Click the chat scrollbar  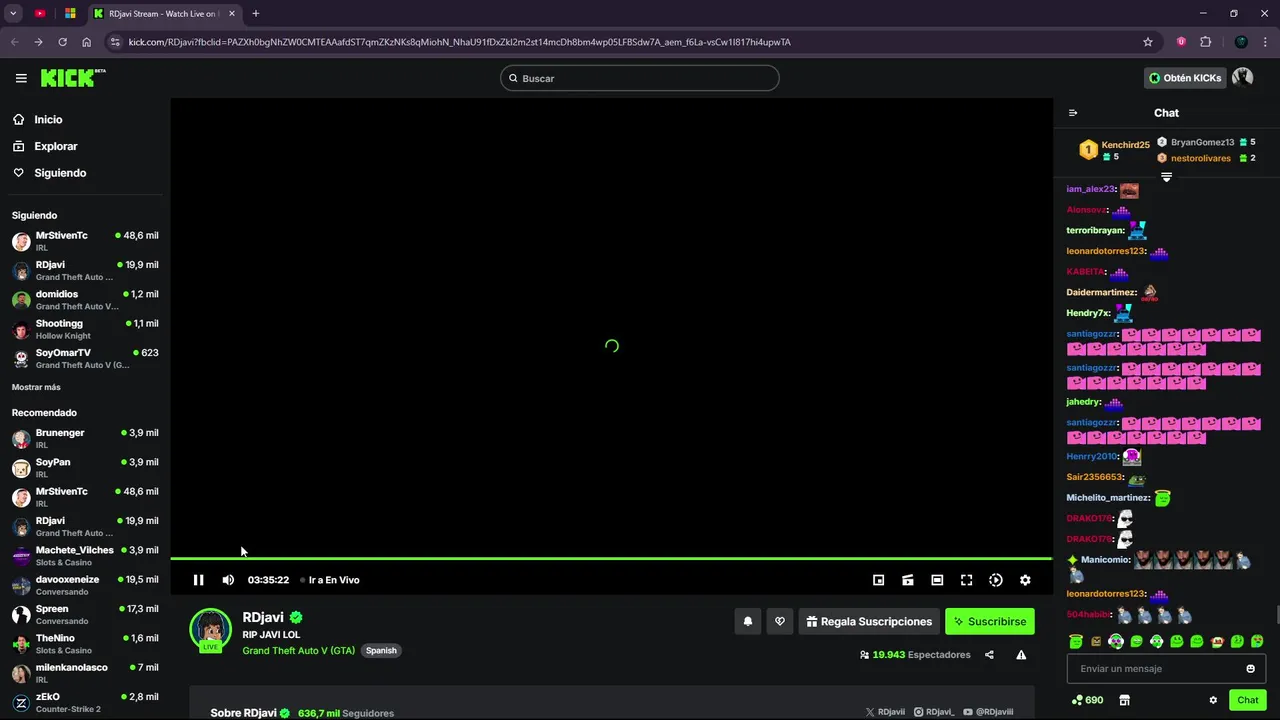[x=1276, y=615]
